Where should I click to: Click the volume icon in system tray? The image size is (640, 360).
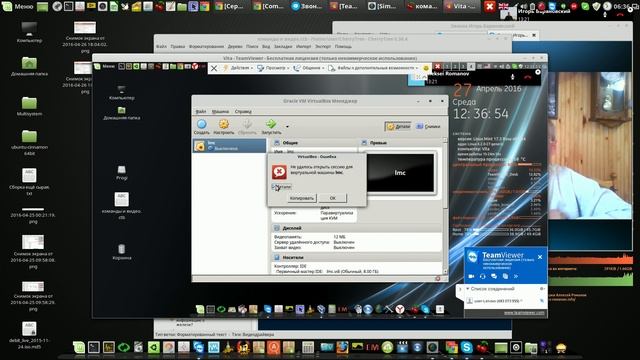(x=523, y=7)
